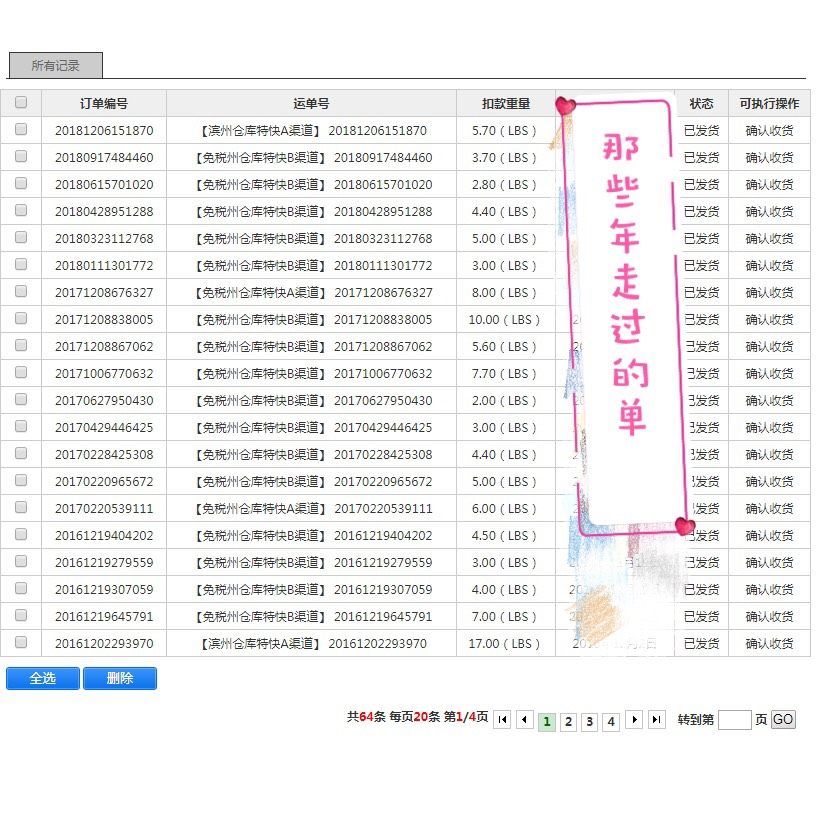Jump to first page using leftmost pagination arrow
Screen dimensions: 816x816
503,720
